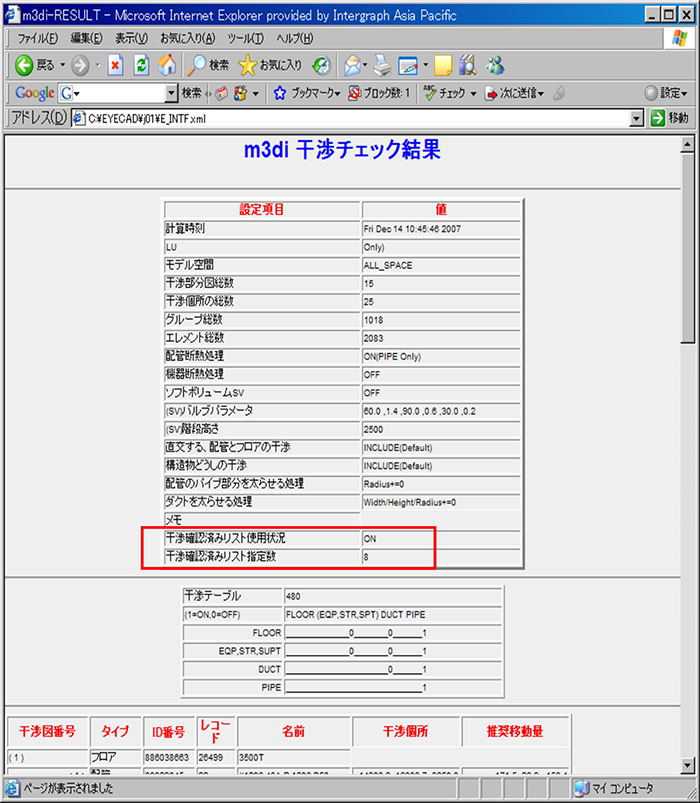Open the ツール(T) menu

[245, 38]
